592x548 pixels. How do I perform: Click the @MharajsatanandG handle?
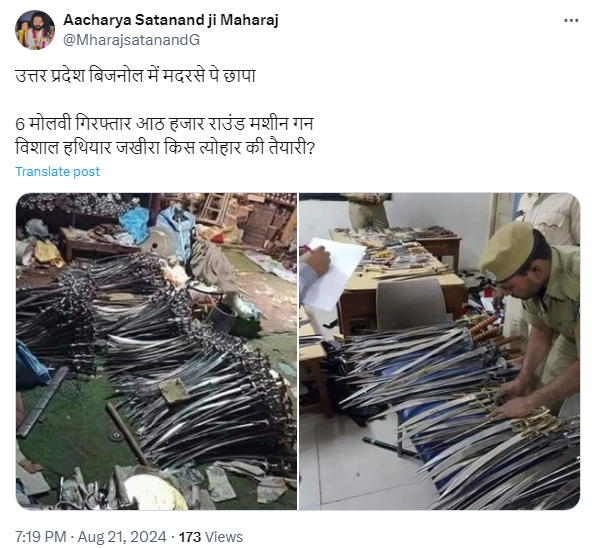pyautogui.click(x=131, y=40)
